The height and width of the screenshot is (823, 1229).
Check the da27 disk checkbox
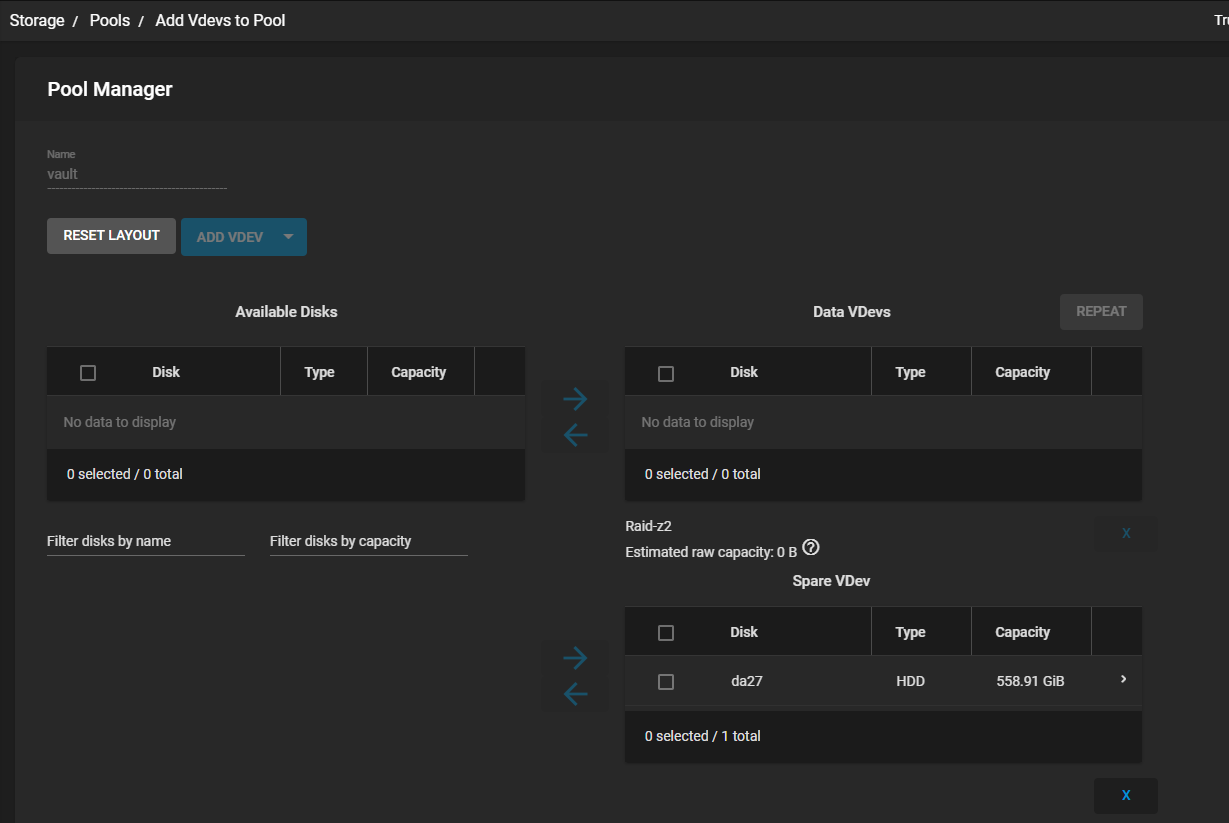(666, 682)
